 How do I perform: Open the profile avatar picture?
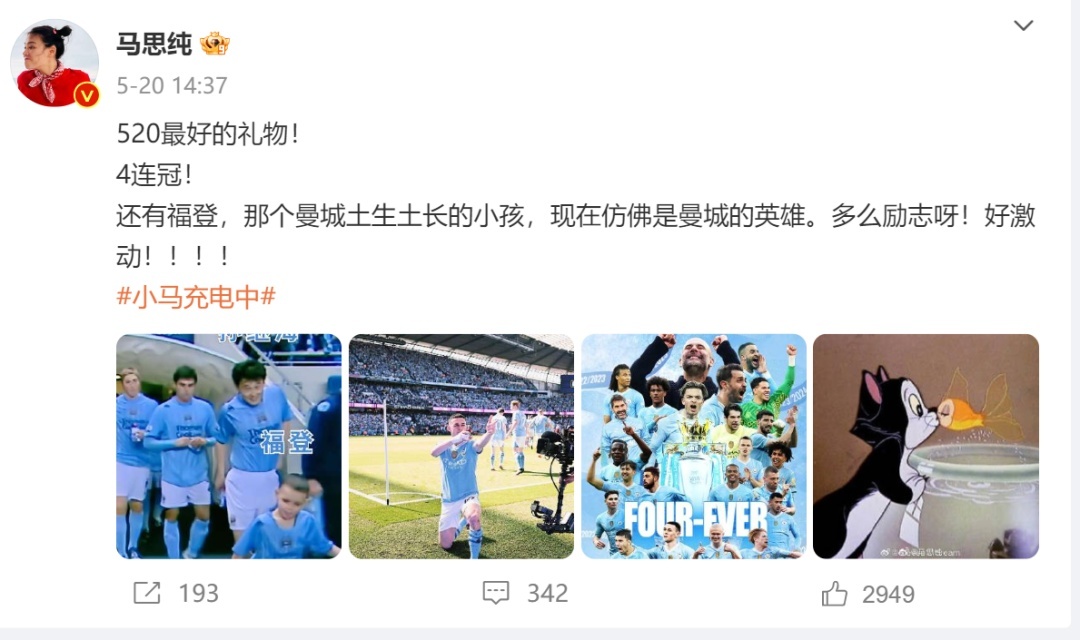coord(54,63)
